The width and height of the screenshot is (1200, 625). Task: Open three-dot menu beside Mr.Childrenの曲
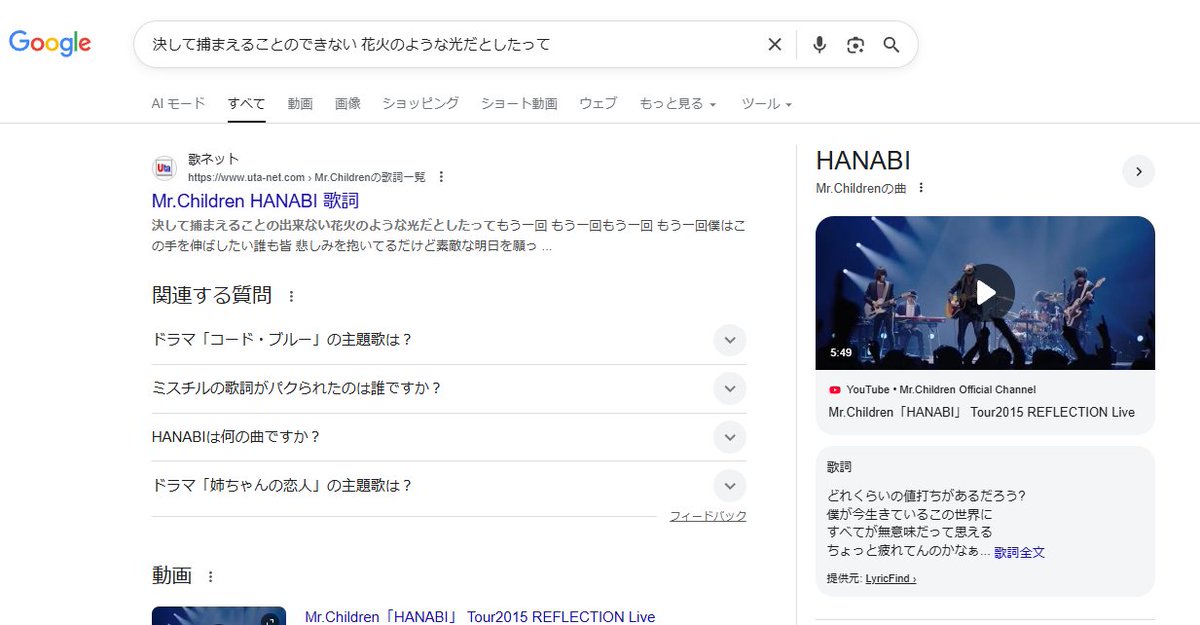[921, 188]
